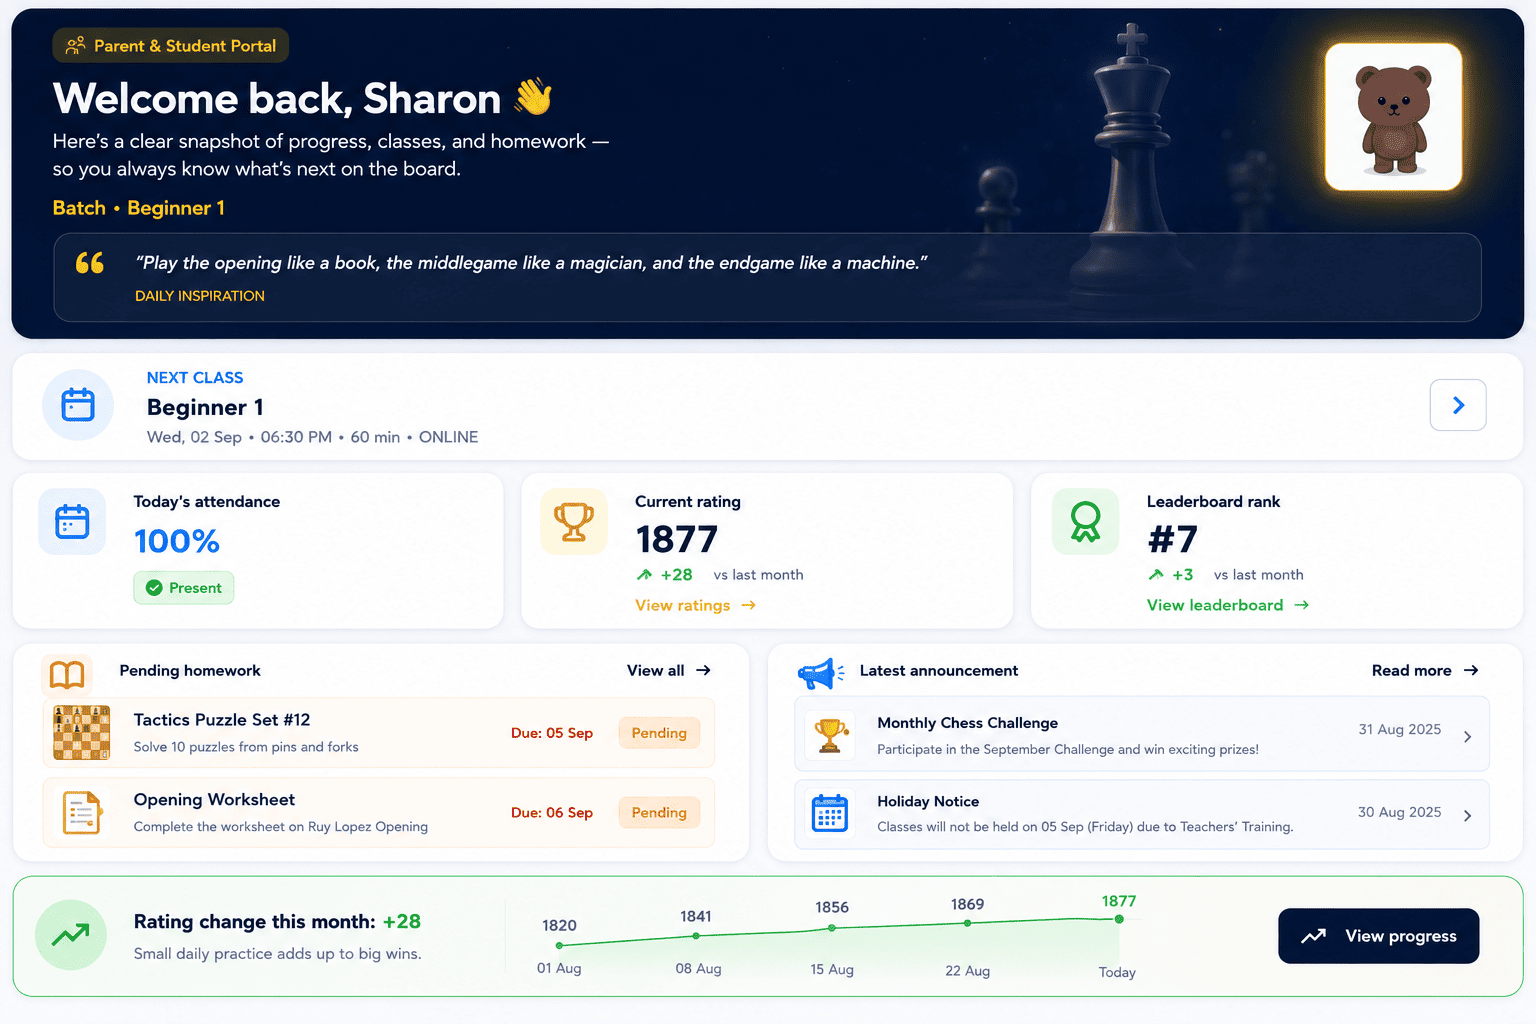
Task: Click the Beginner 1 next class title
Action: pyautogui.click(x=205, y=407)
